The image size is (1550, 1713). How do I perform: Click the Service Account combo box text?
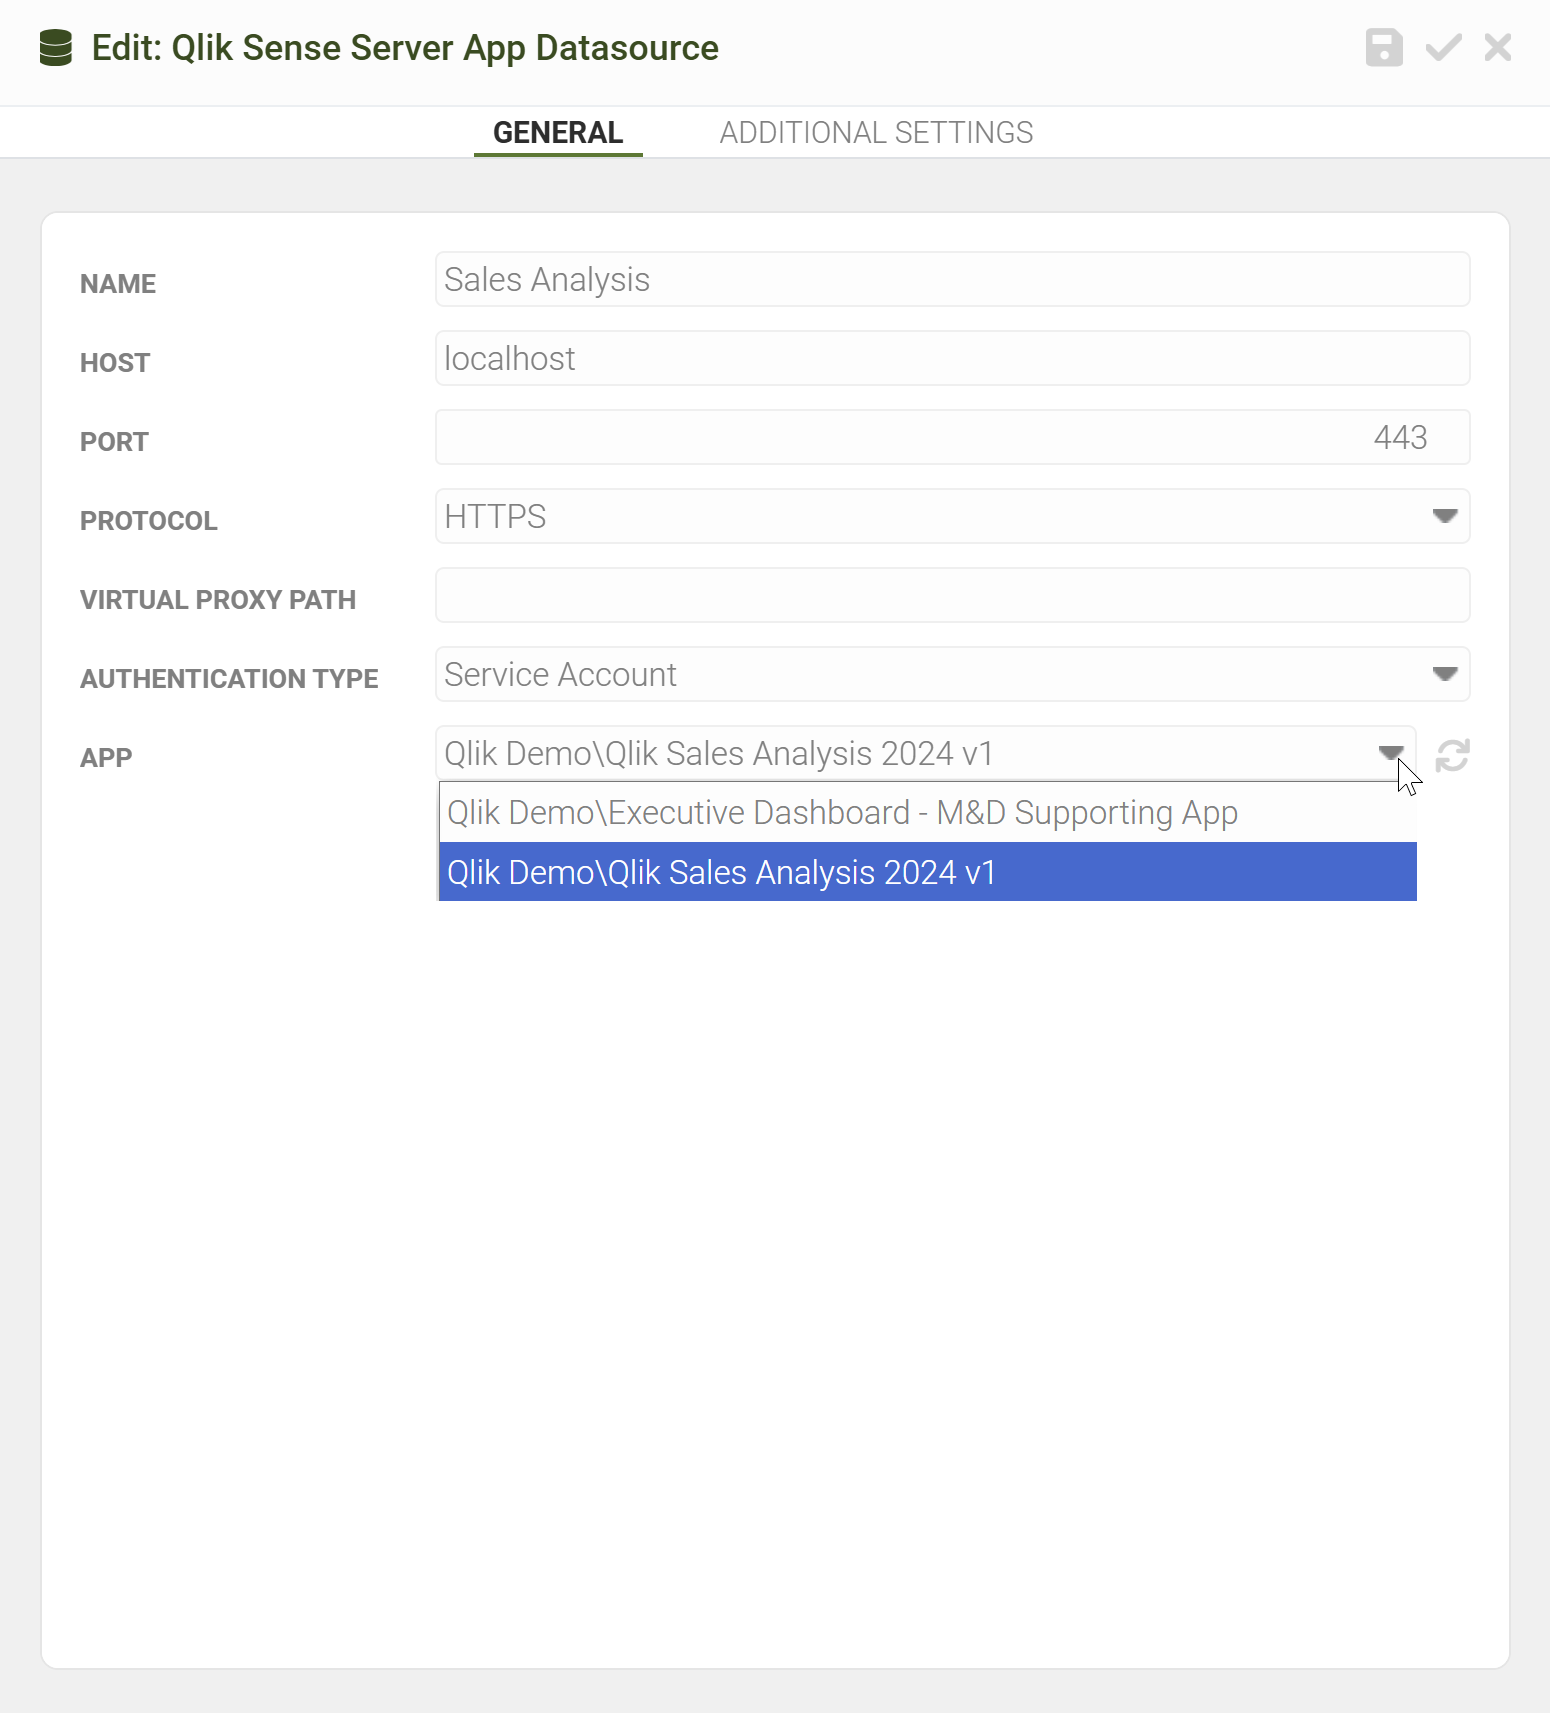(x=560, y=674)
